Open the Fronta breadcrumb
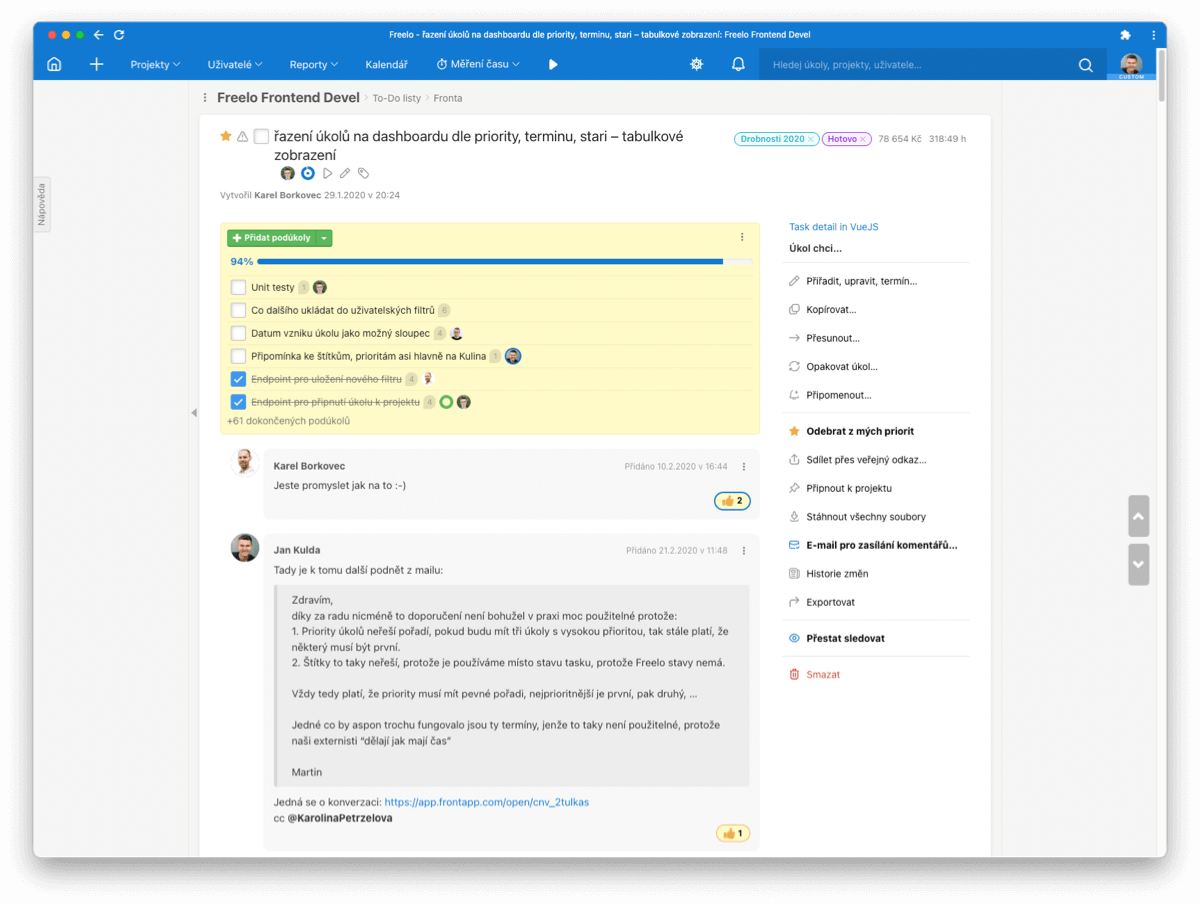1200x905 pixels. [x=448, y=98]
